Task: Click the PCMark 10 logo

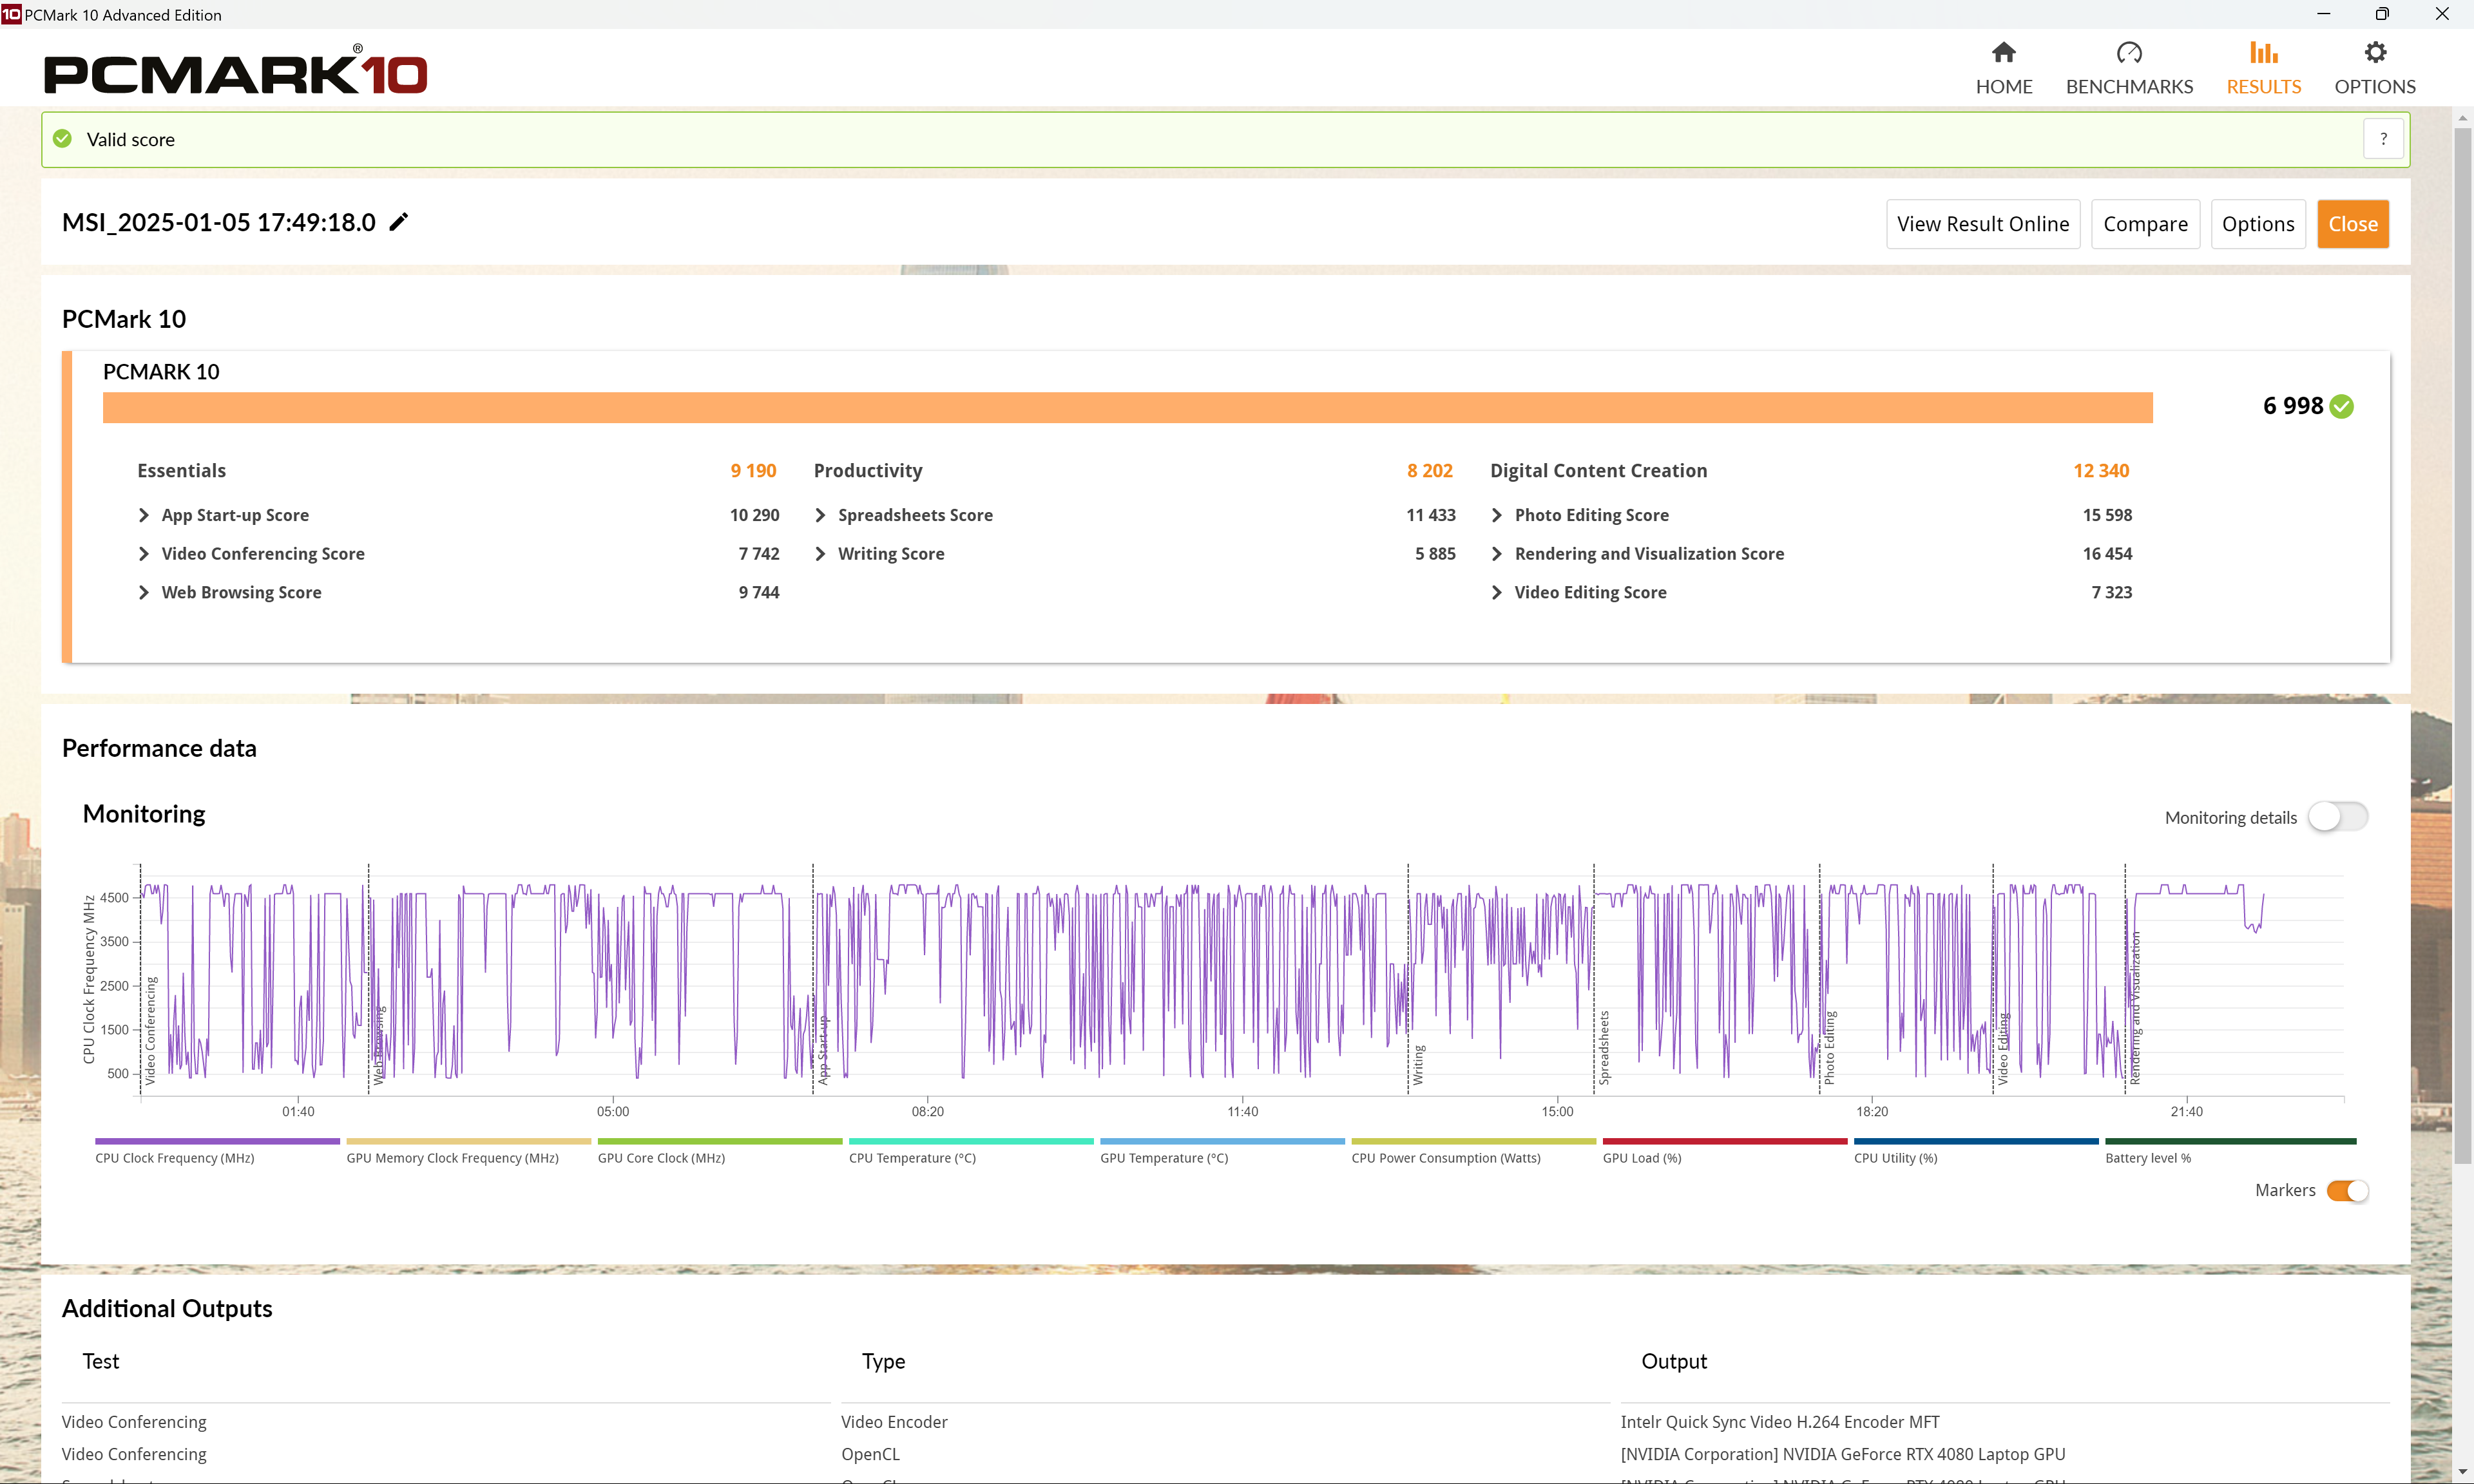Action: click(235, 70)
